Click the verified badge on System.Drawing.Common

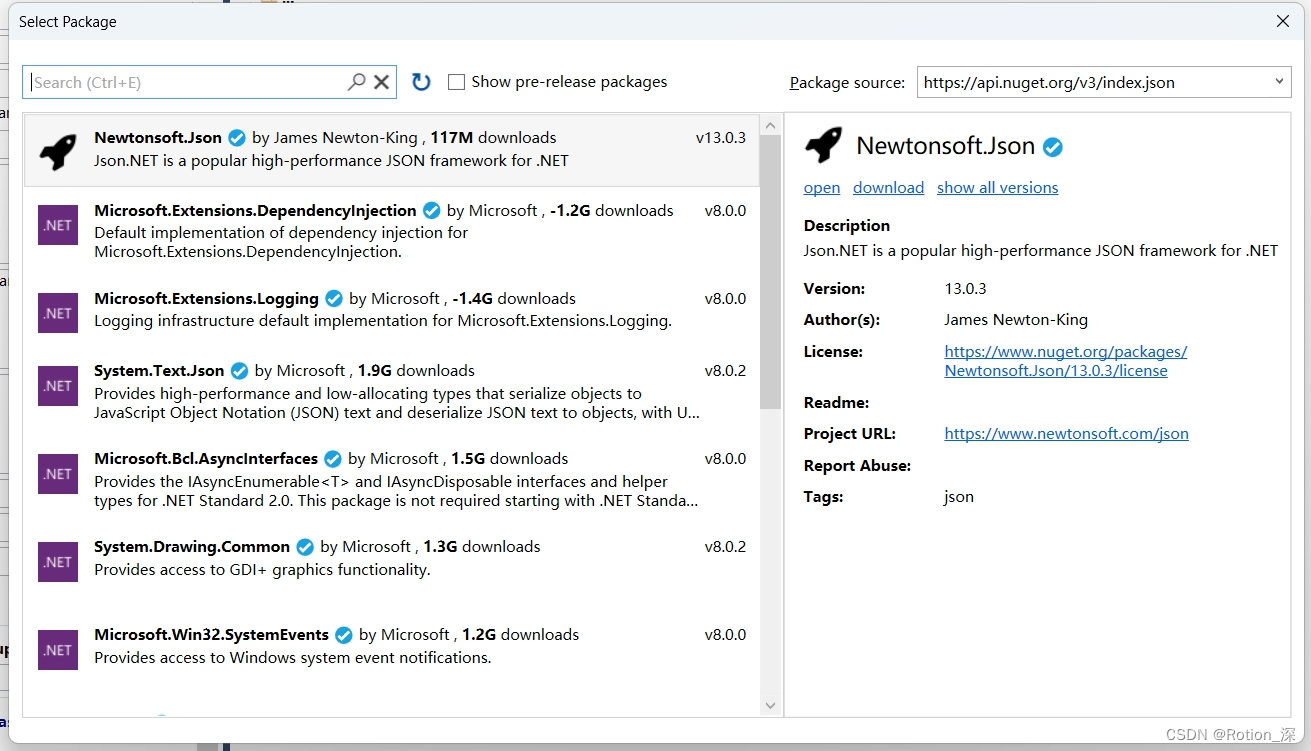click(304, 546)
